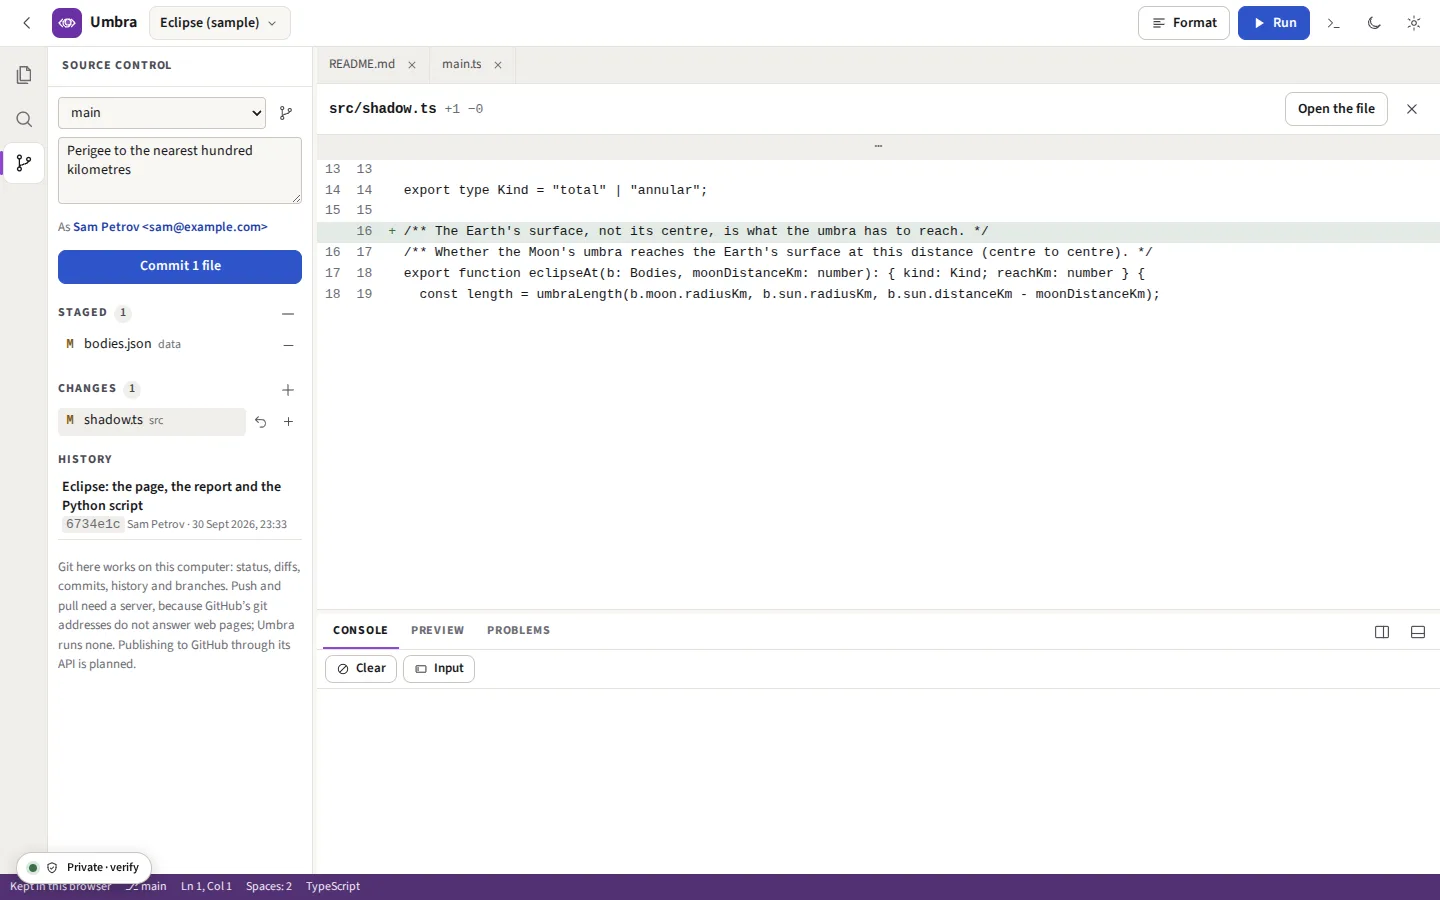Viewport: 1440px width, 900px height.
Task: Click commit hash 6734e1c
Action: point(93,524)
